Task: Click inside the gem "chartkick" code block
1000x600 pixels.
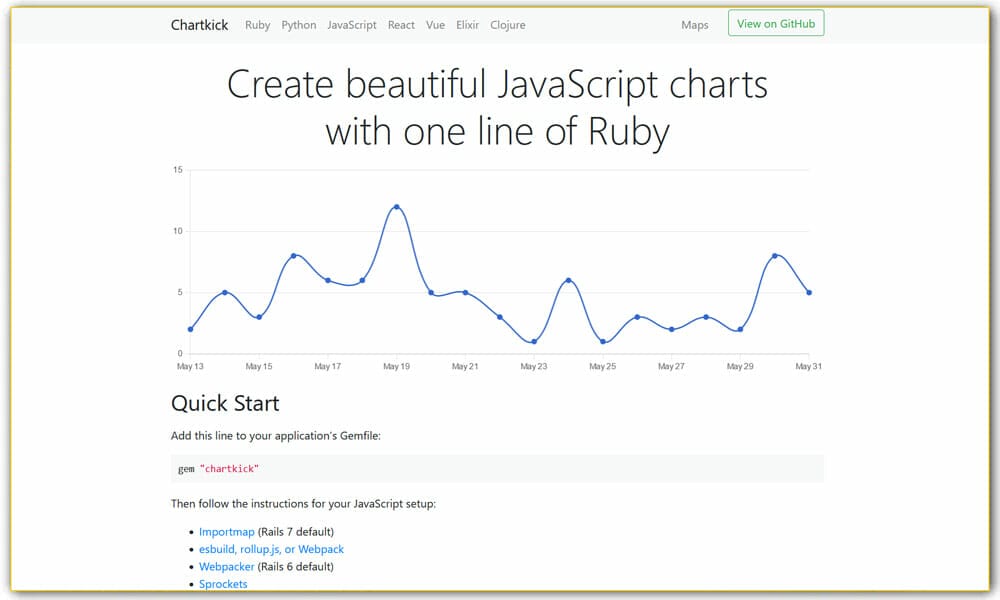Action: click(497, 469)
